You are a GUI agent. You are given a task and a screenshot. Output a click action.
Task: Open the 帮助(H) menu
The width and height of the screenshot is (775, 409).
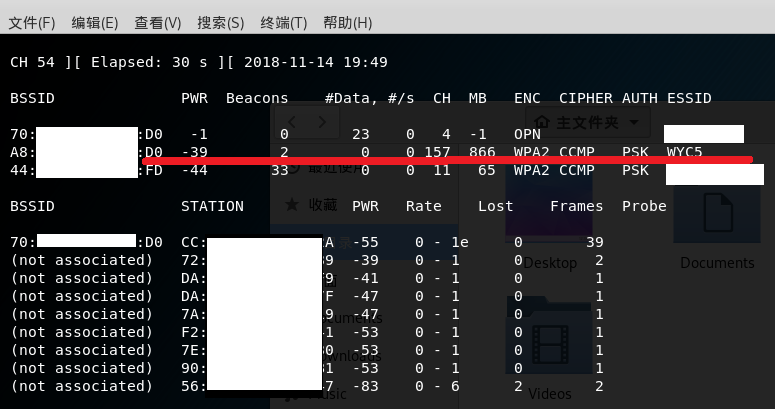348,22
